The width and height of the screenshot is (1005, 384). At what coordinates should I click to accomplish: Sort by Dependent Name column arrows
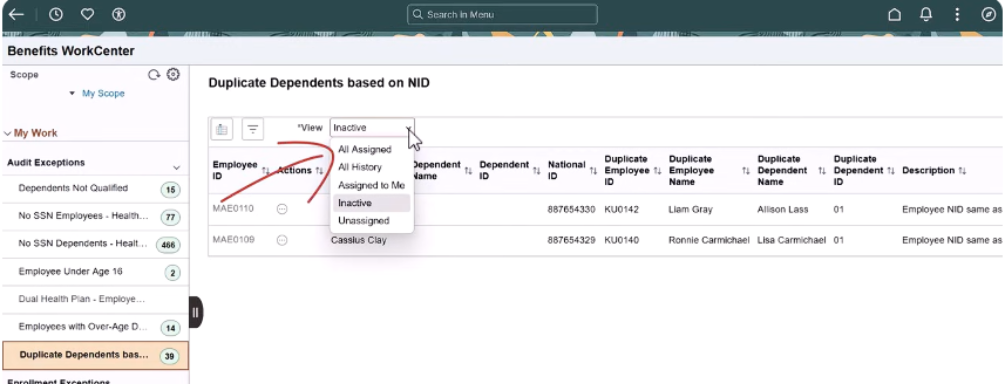click(468, 171)
